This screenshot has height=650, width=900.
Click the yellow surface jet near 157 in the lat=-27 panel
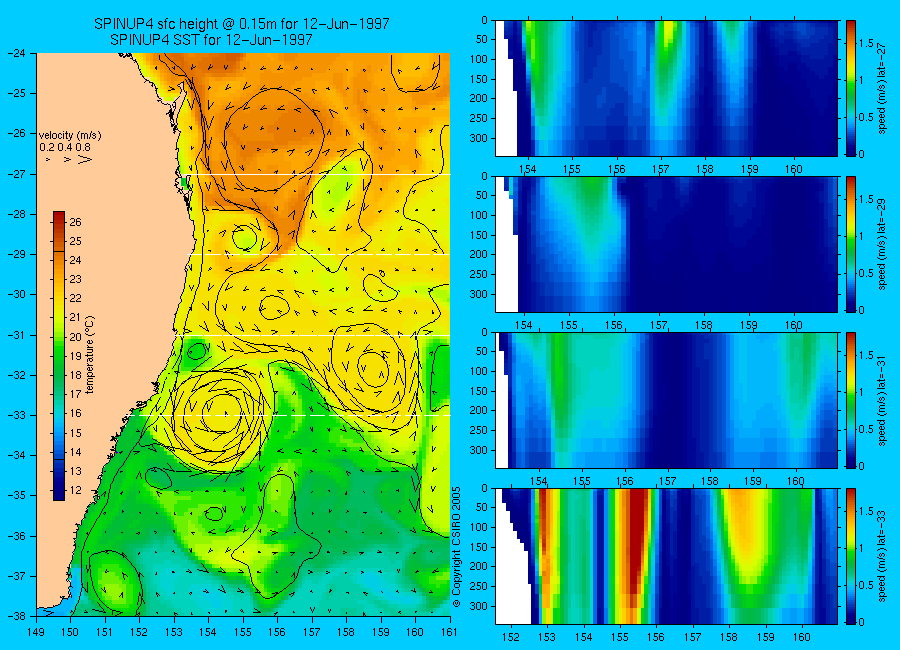coord(666,33)
